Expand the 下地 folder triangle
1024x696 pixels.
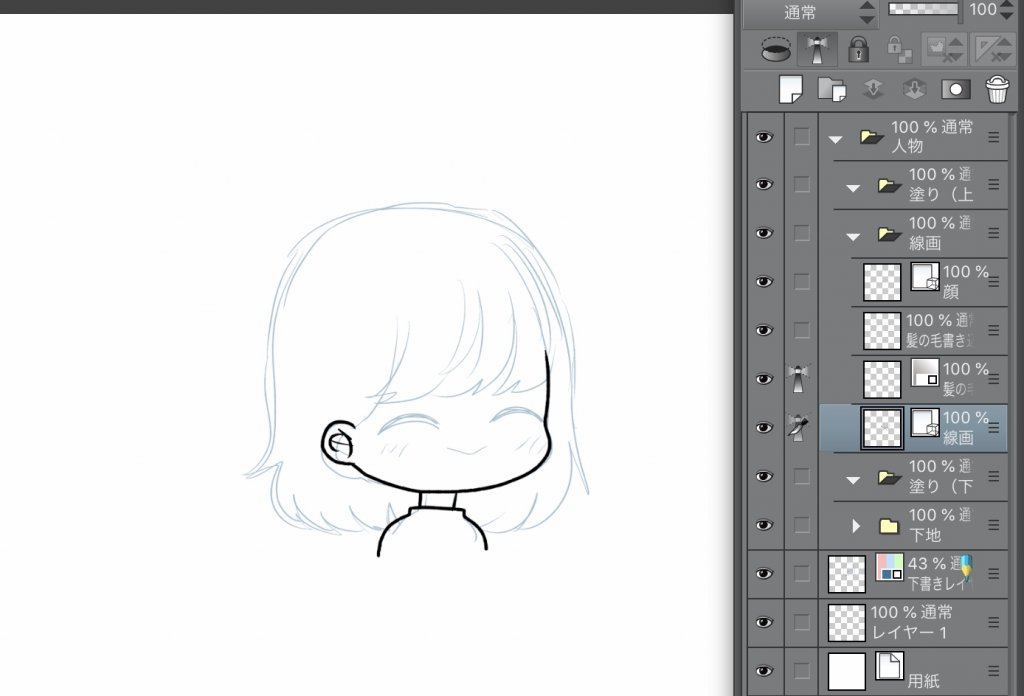(855, 525)
